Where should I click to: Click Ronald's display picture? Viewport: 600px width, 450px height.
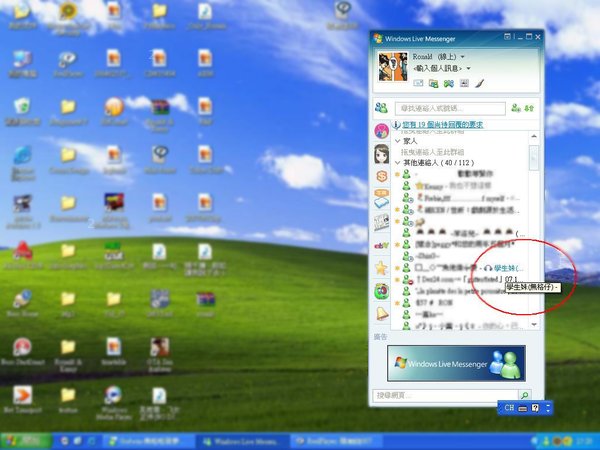pyautogui.click(x=393, y=67)
